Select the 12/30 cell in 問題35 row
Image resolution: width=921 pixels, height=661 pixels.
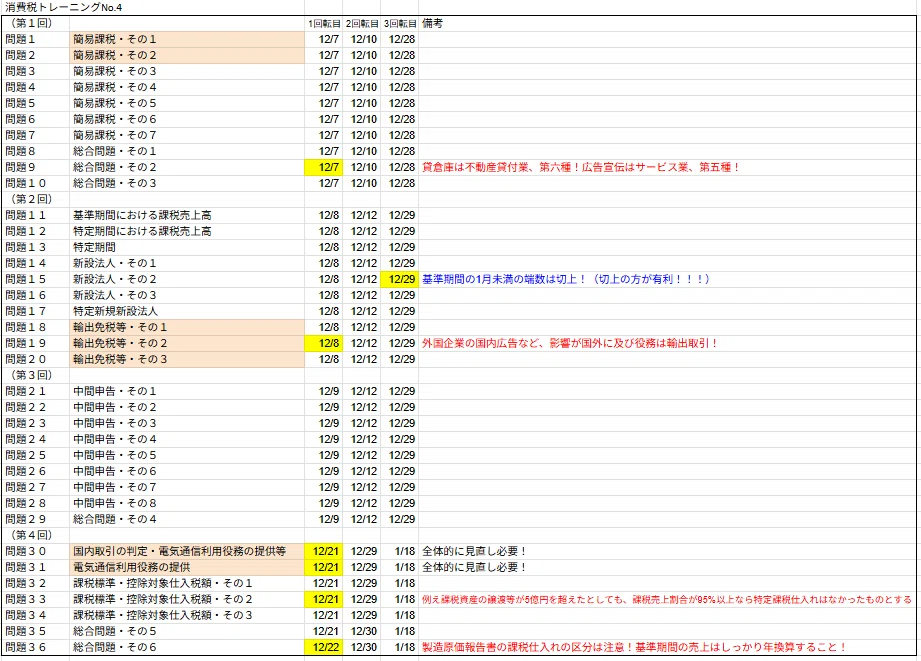tap(362, 631)
